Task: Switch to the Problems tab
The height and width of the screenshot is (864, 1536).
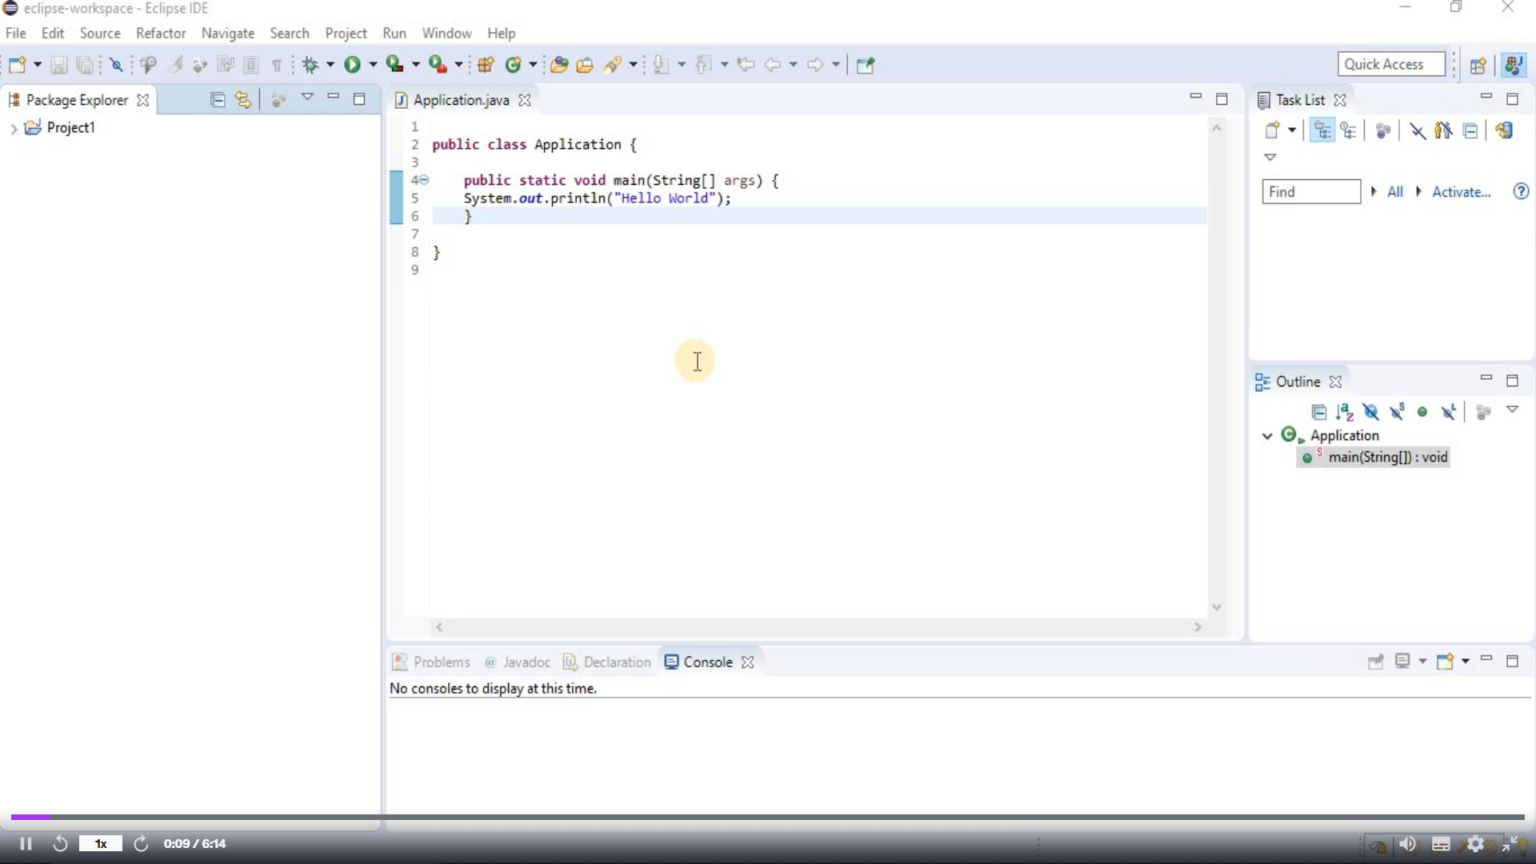Action: (431, 662)
